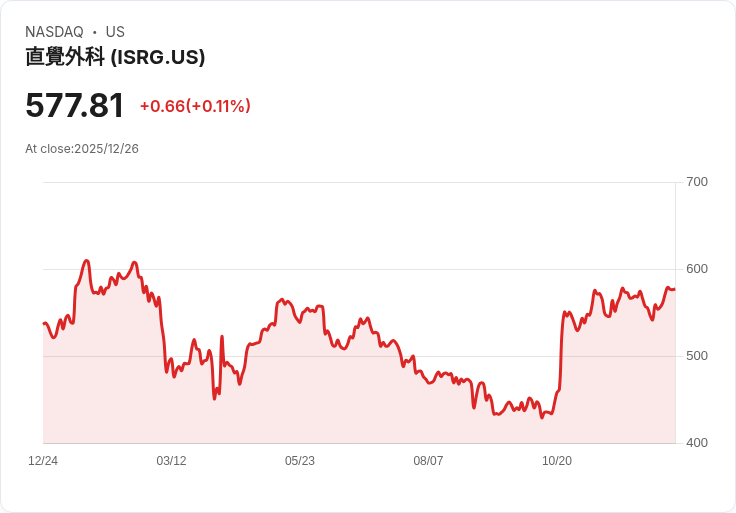Click the steep vertical jump near 10/20

click(x=561, y=350)
